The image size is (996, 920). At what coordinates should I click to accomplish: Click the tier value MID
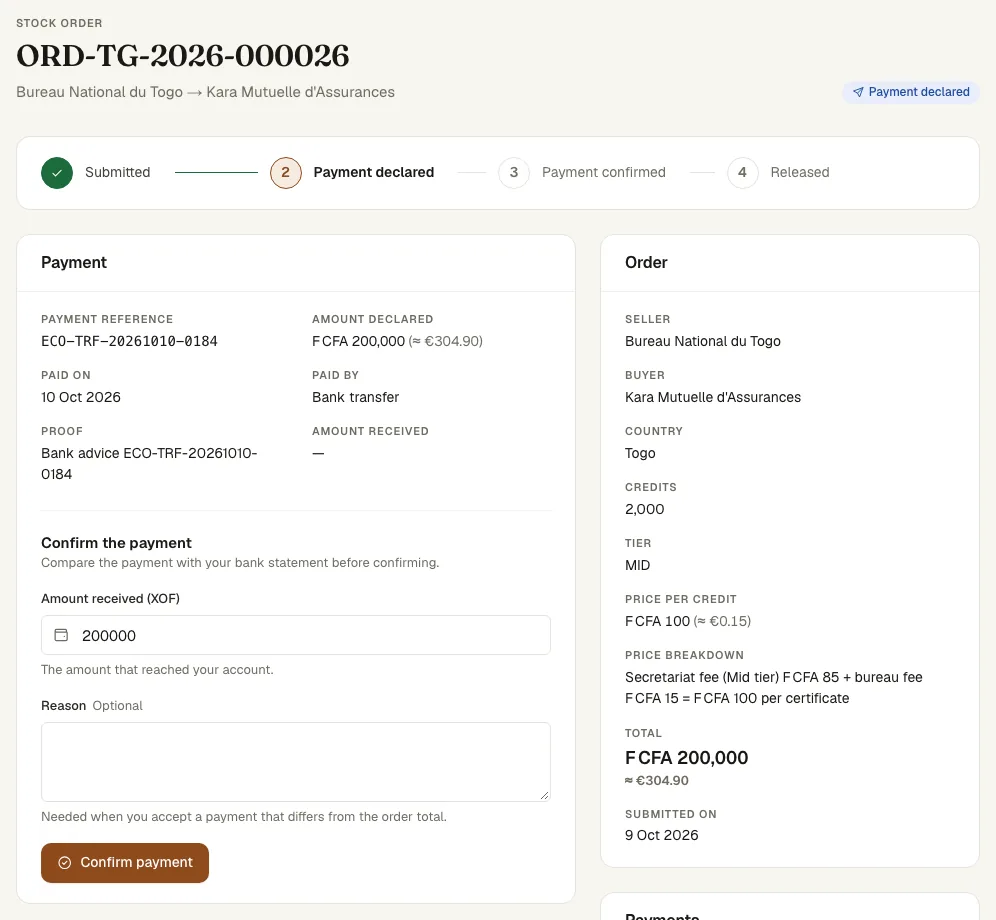(x=638, y=565)
